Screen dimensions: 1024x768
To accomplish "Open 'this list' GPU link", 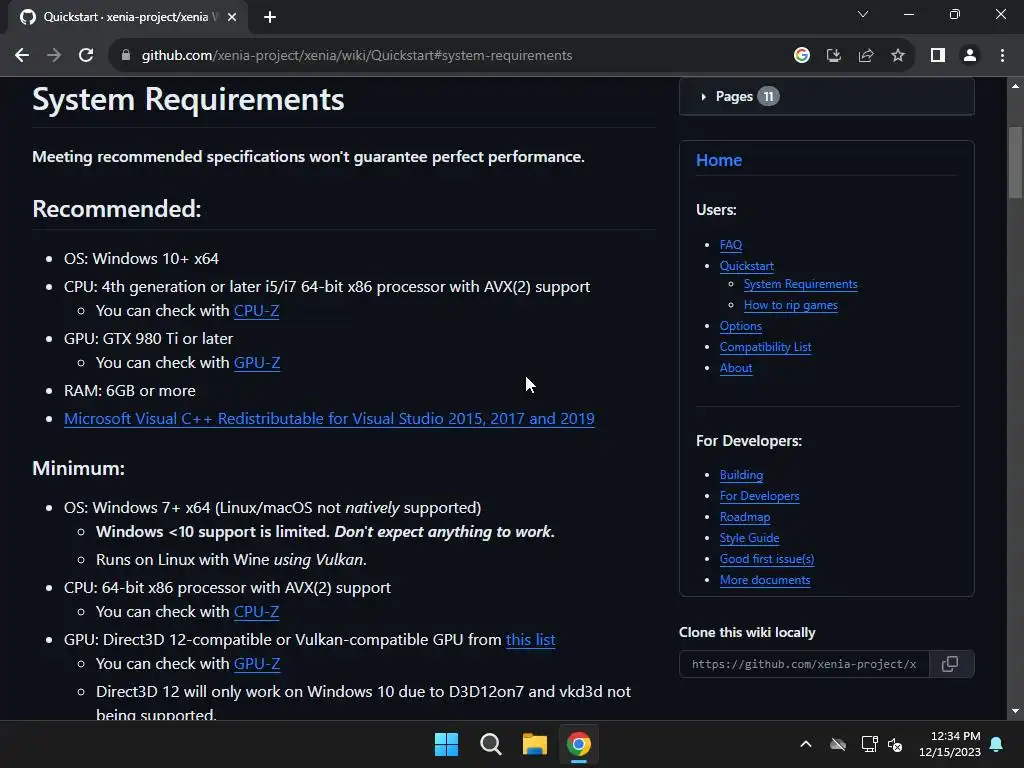I will (530, 639).
